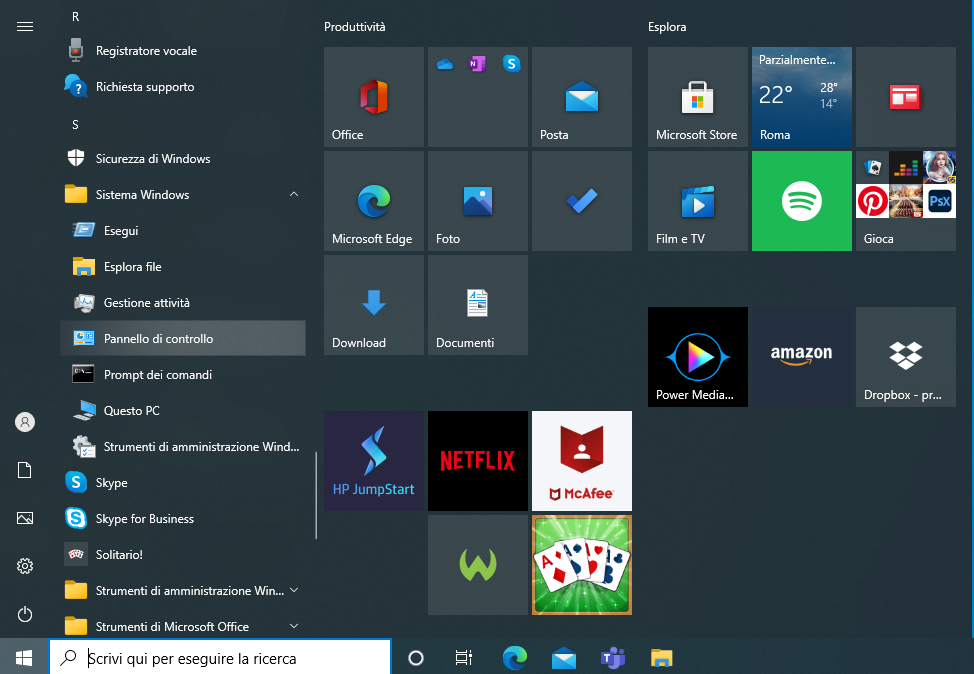Open the user account icon
Screen dimensions: 974x674
pyautogui.click(x=25, y=422)
